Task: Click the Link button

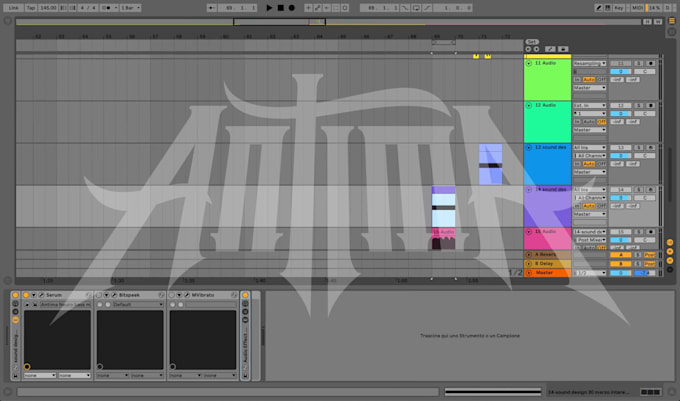Action: (13, 8)
